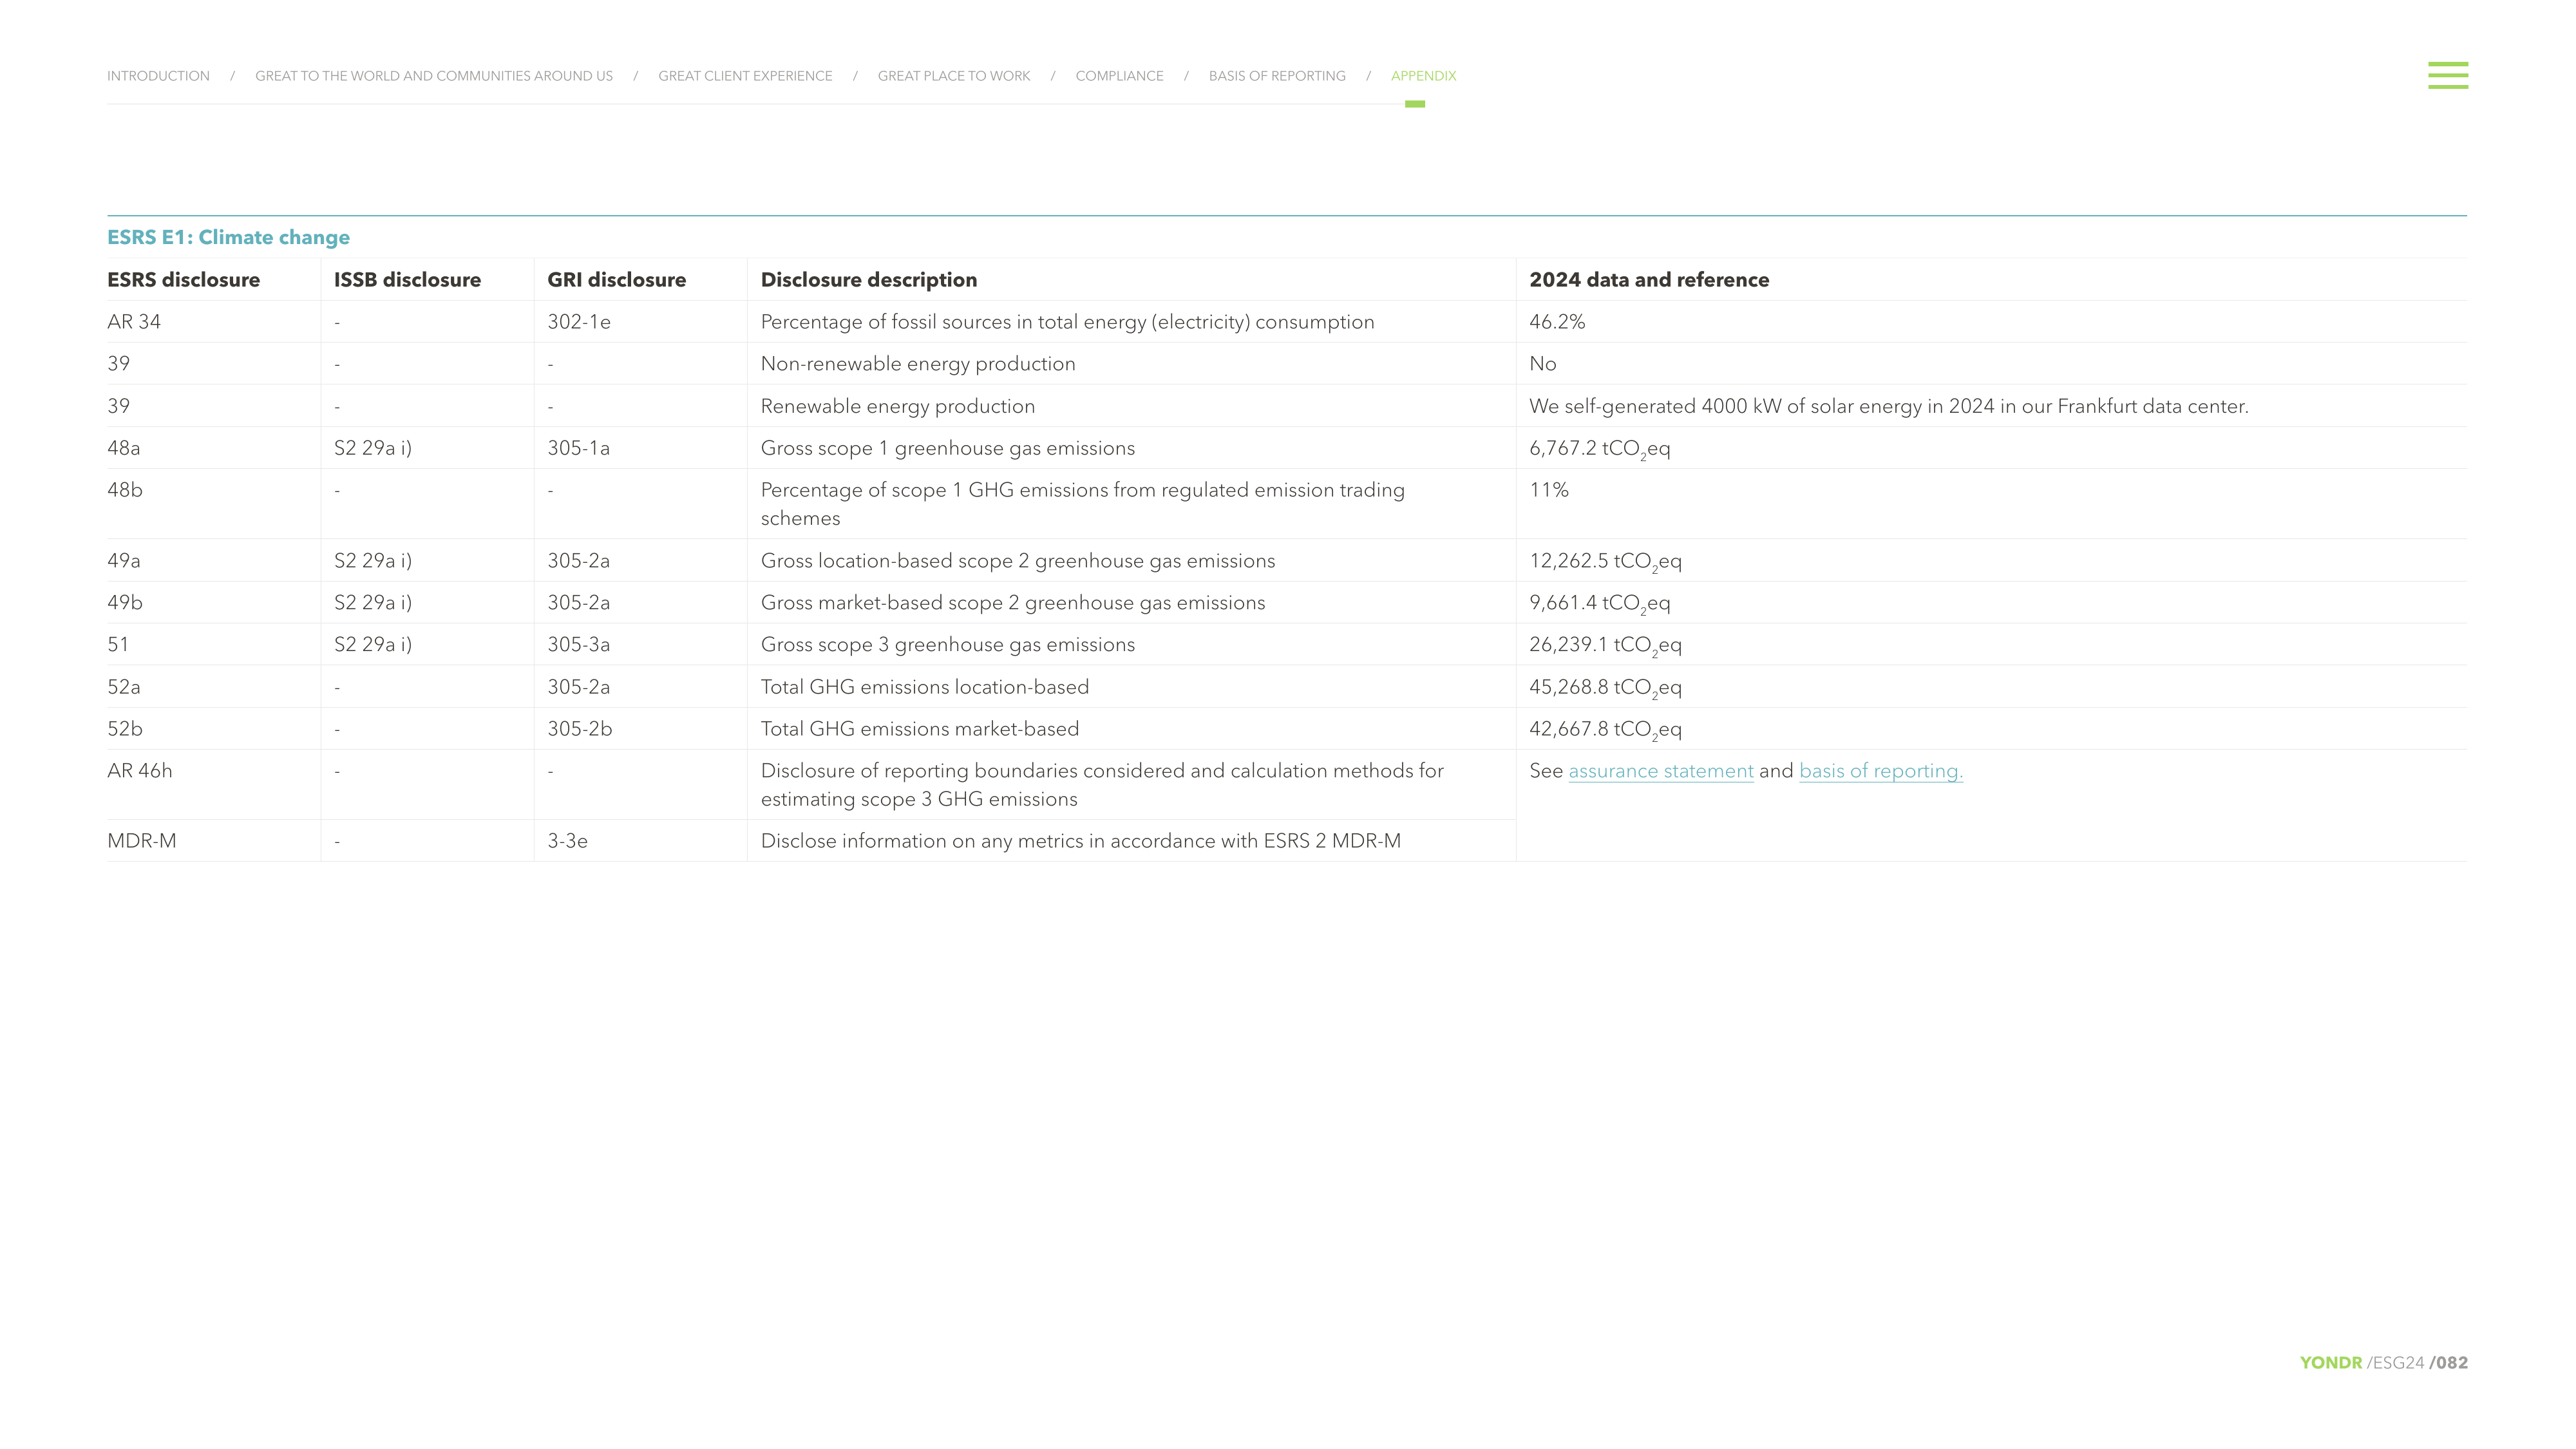Select the 12,262.5 tCO2eq value

1605,562
